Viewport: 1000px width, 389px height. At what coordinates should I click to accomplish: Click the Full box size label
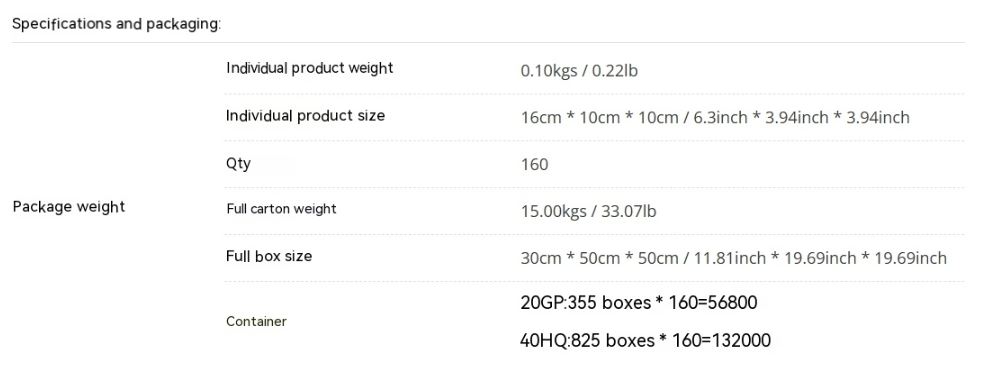269,256
